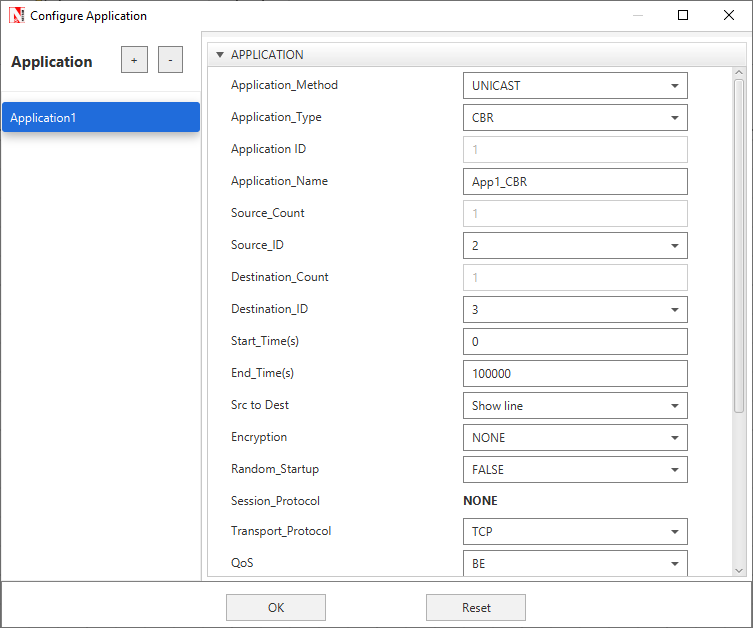Close the Configure Application window
Viewport: 753px width, 628px height.
728,15
